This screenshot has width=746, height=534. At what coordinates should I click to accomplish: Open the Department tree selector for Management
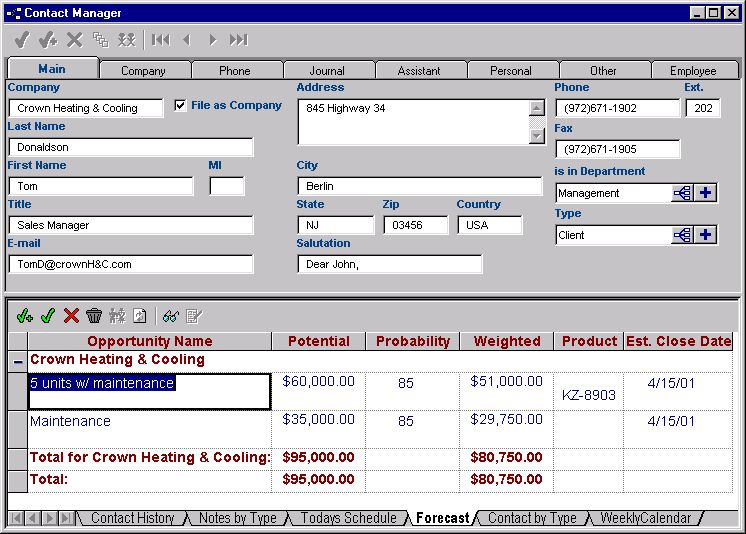[683, 193]
